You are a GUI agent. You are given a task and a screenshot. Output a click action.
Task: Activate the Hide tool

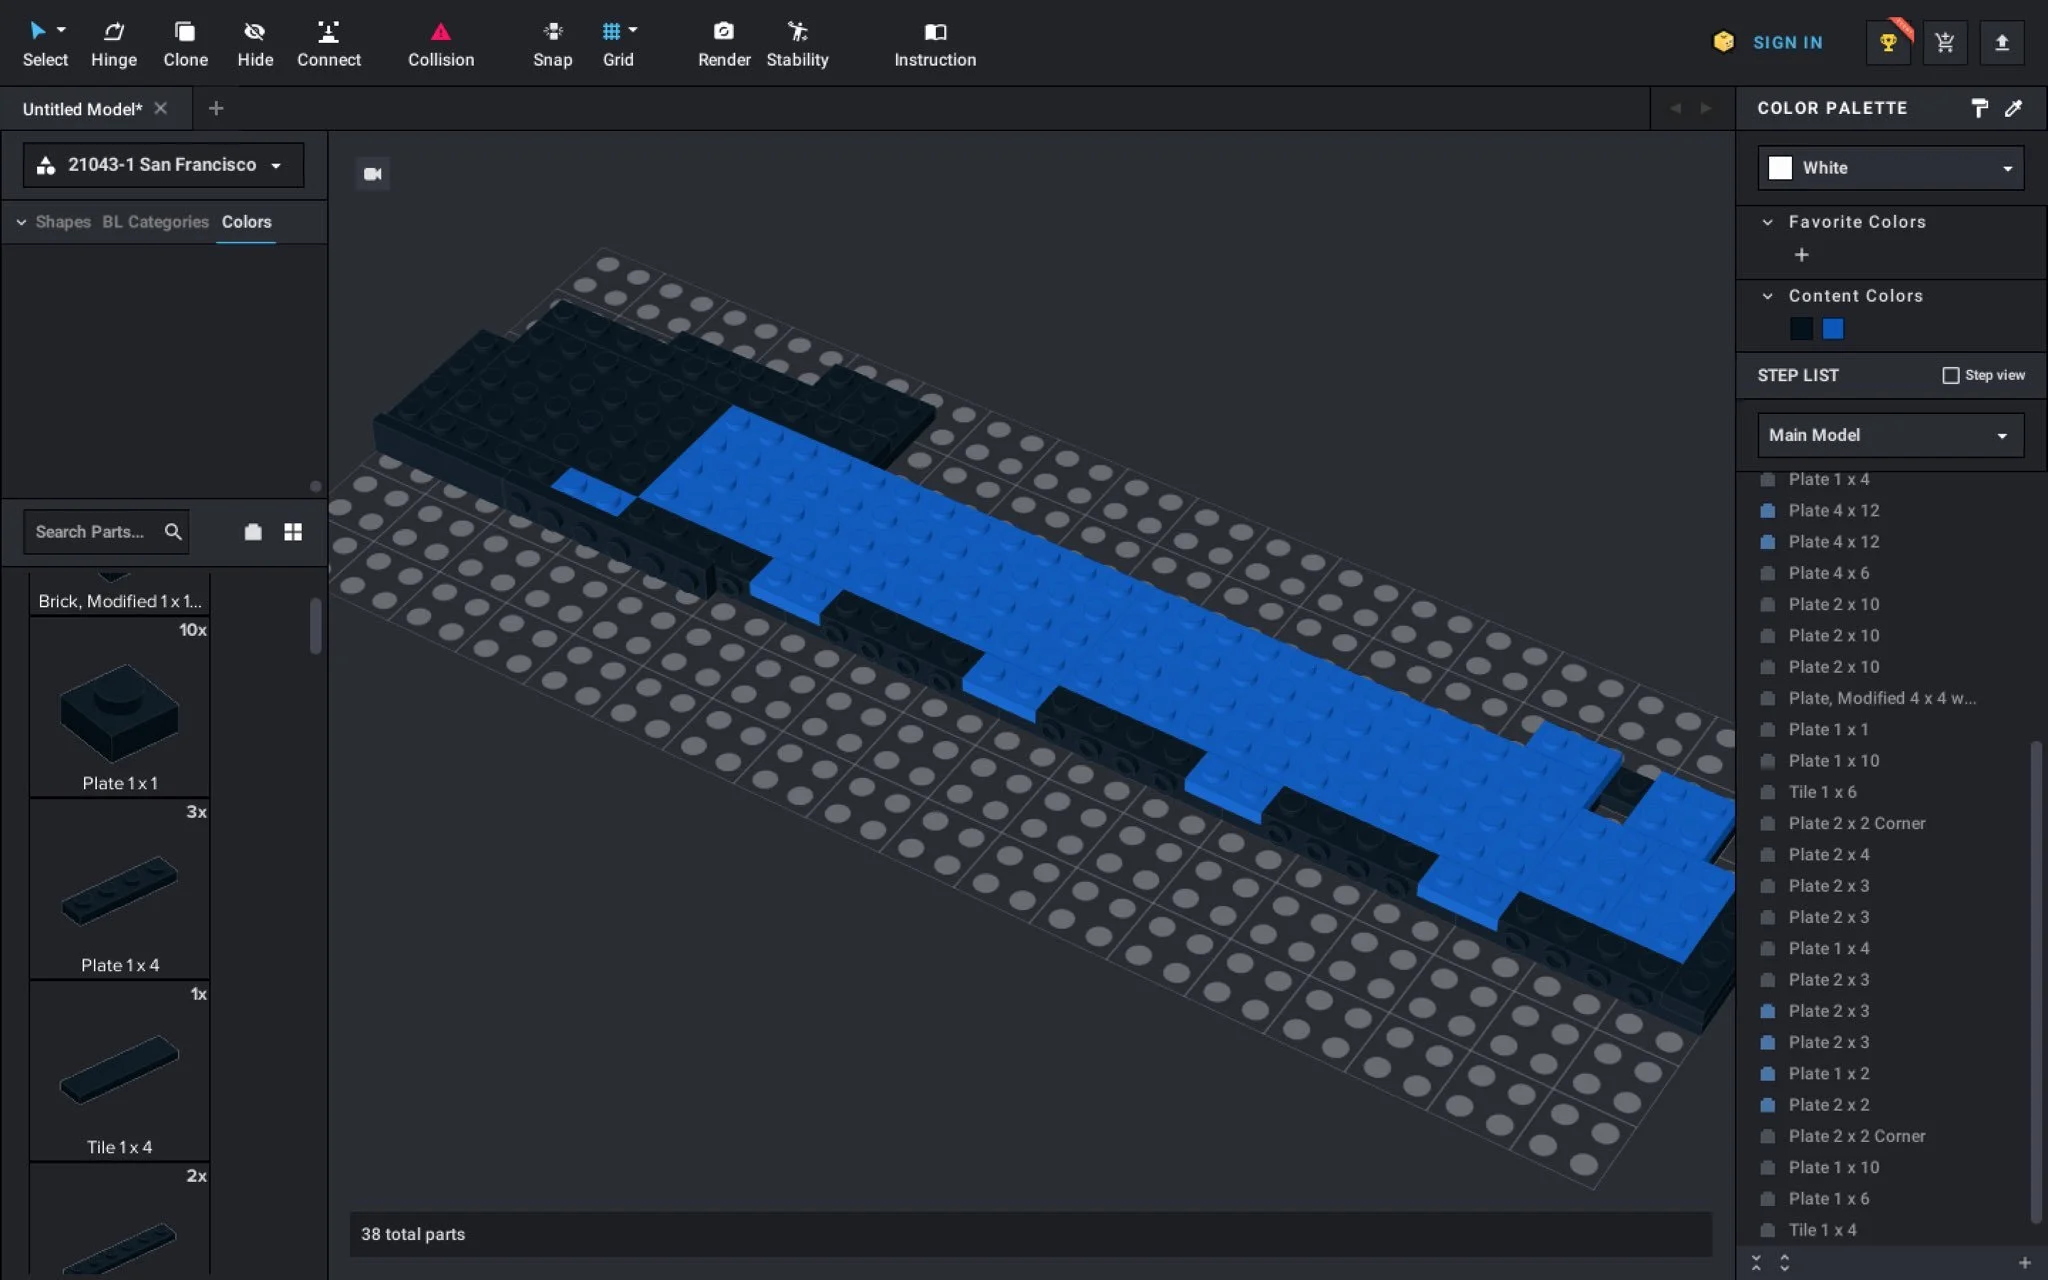(x=254, y=44)
